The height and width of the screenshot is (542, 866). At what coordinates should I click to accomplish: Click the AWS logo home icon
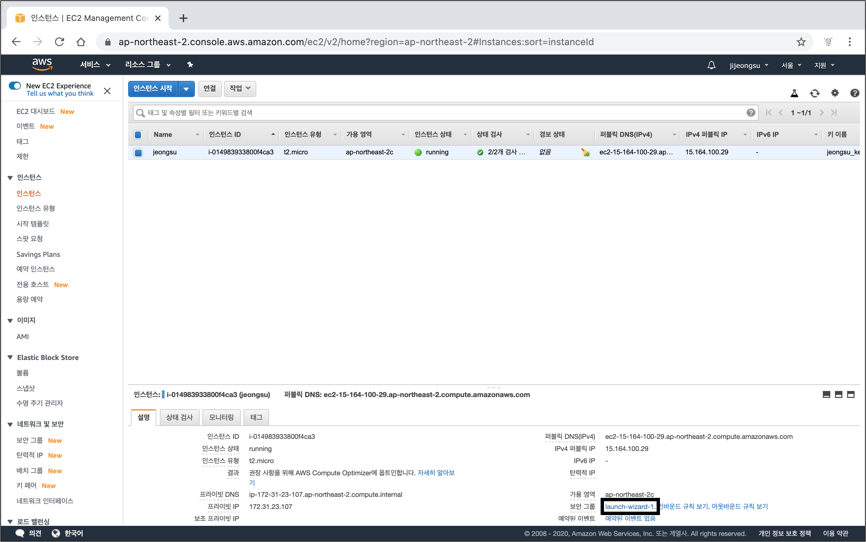tap(42, 64)
